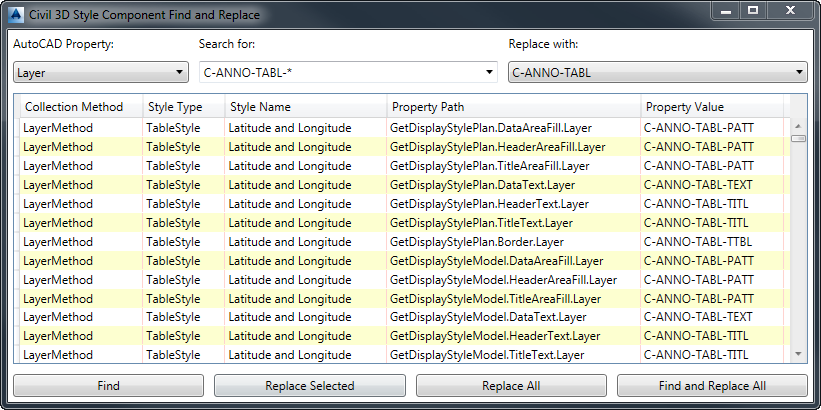Click the Find button
The width and height of the screenshot is (821, 410).
coord(108,386)
